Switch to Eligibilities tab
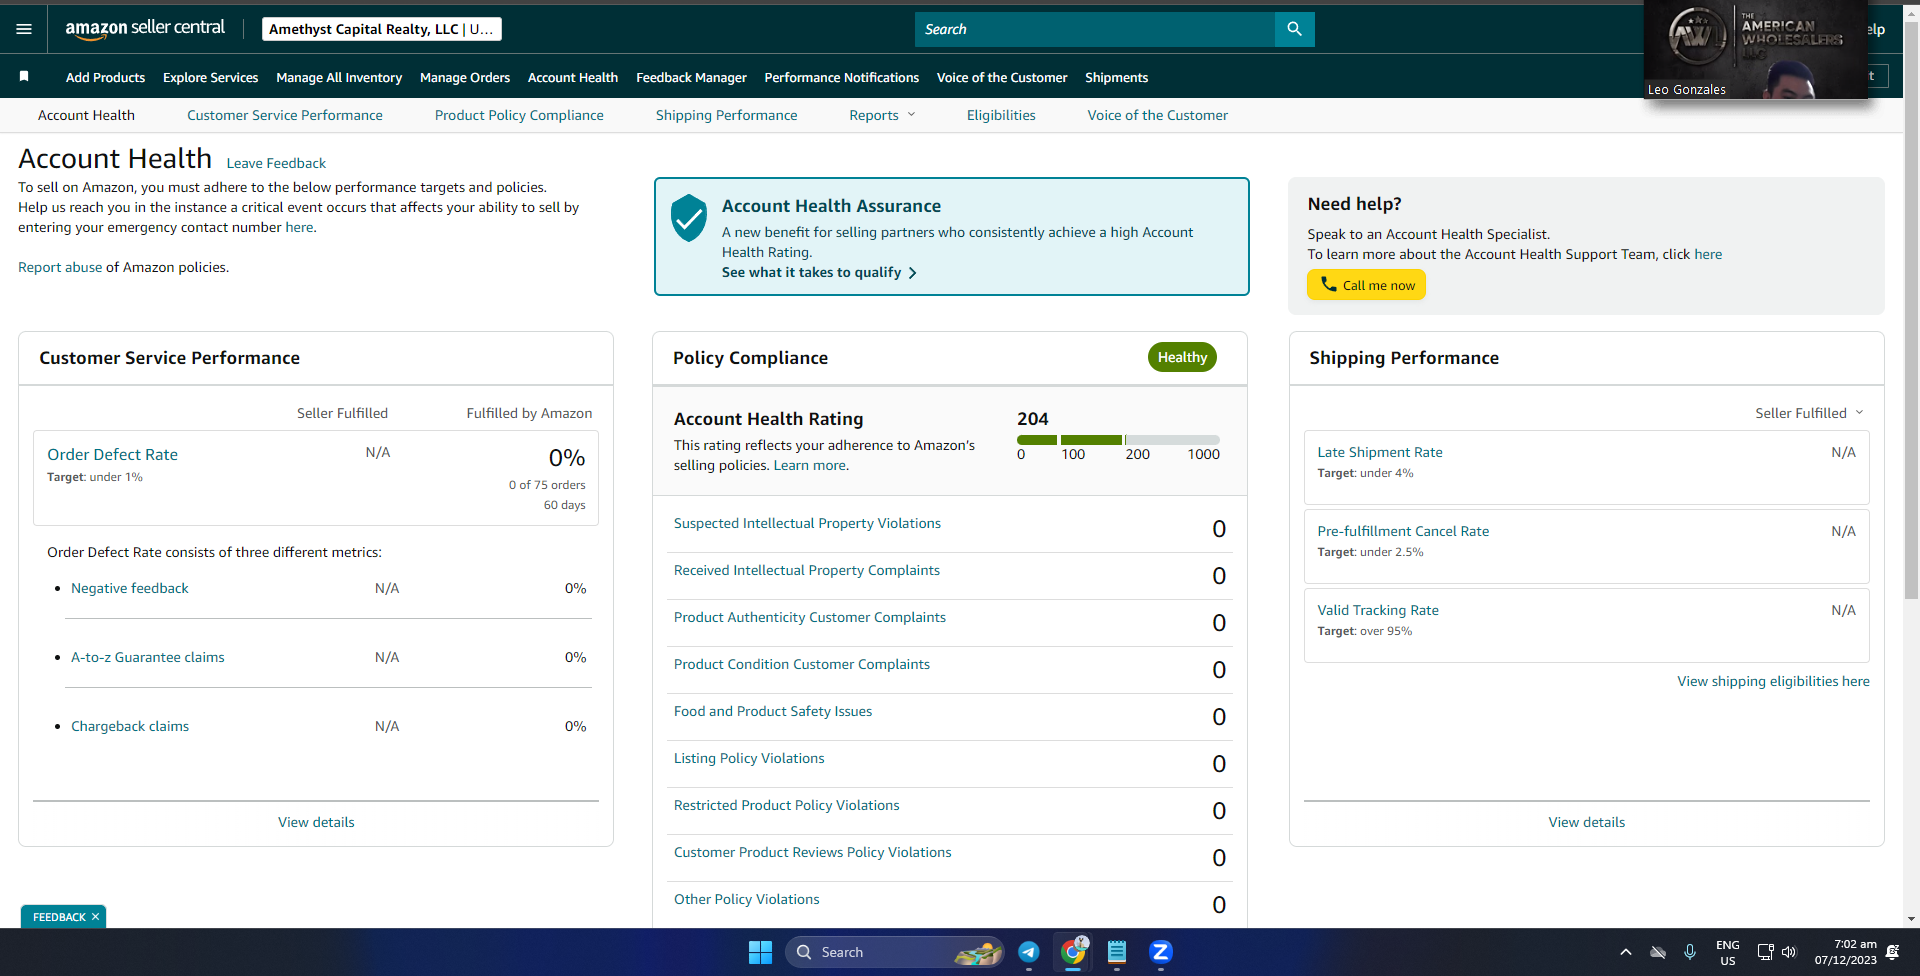 pyautogui.click(x=1001, y=115)
